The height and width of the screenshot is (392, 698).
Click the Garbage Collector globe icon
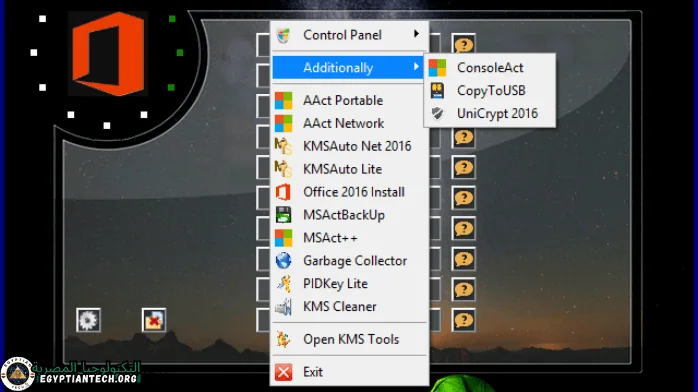[284, 261]
